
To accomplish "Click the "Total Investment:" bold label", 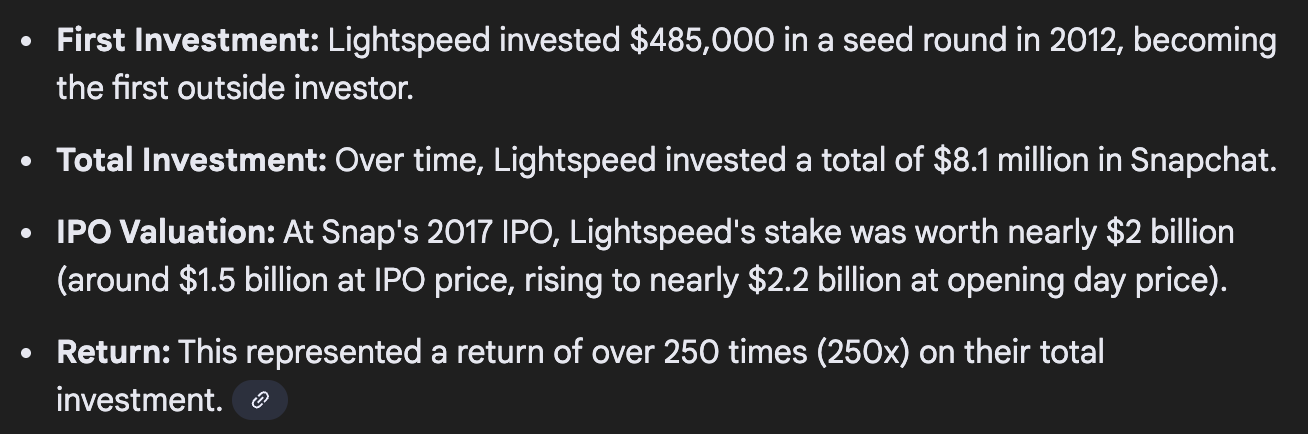I will (x=191, y=160).
